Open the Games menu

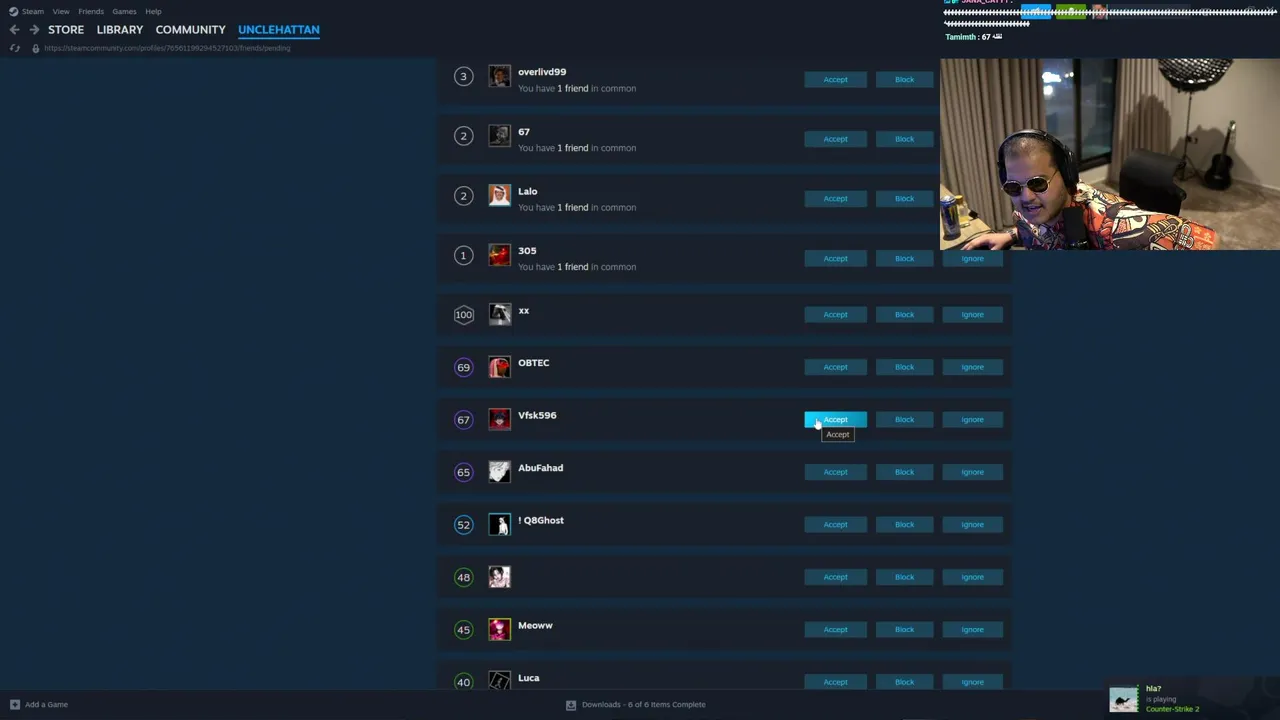(124, 11)
